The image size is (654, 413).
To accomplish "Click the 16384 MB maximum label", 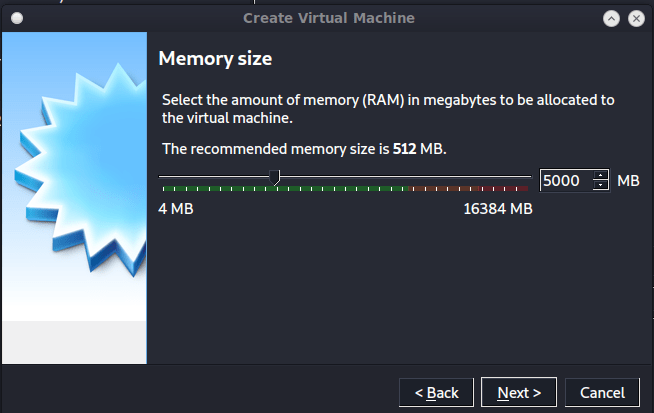I will click(x=497, y=209).
